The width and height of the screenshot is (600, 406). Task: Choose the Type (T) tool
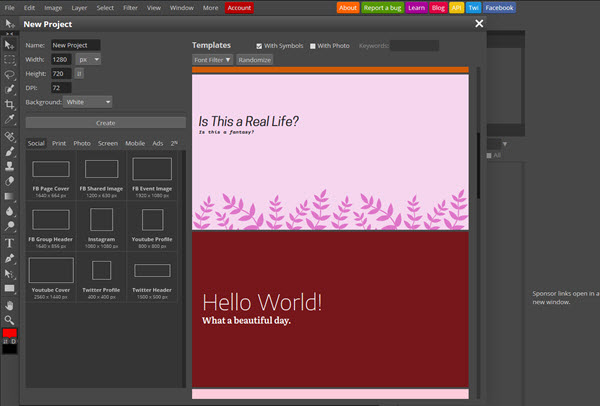pos(10,242)
